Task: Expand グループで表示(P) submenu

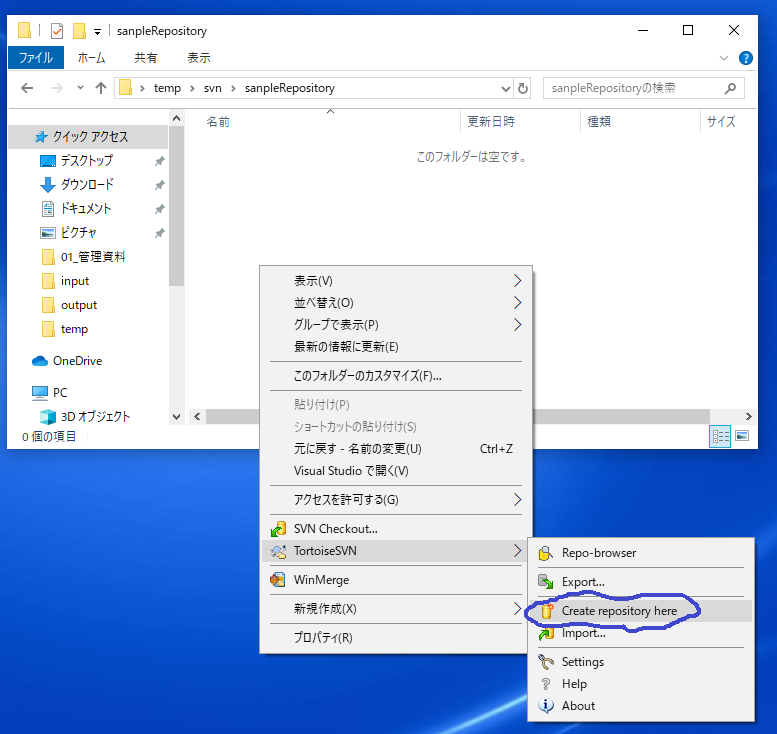Action: click(396, 325)
